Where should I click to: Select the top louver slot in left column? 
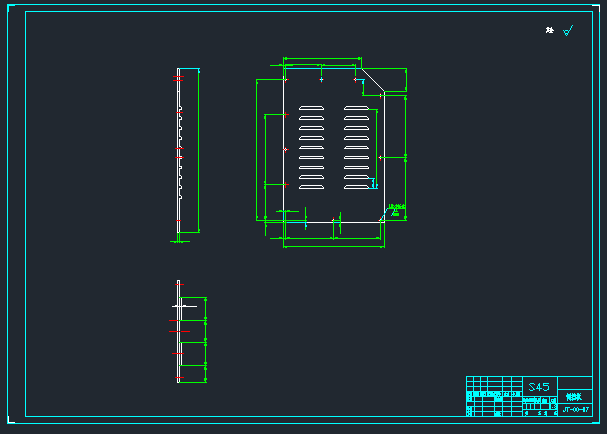point(311,108)
